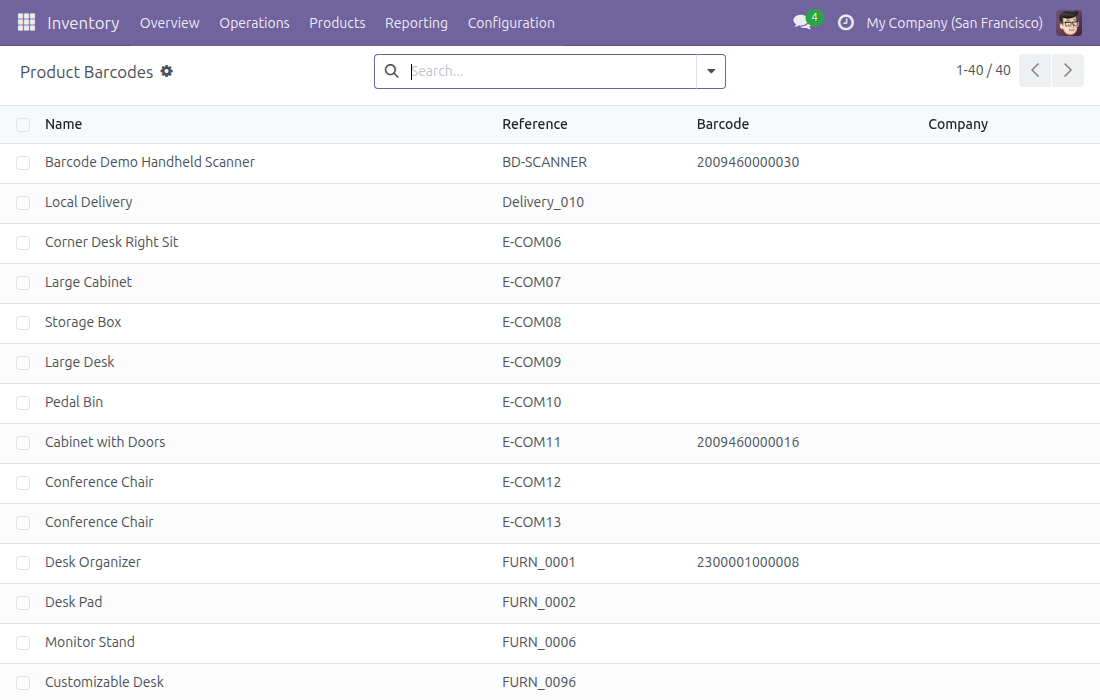
Task: Select the E-COM13 Conference Chair checkbox
Action: [x=23, y=523]
